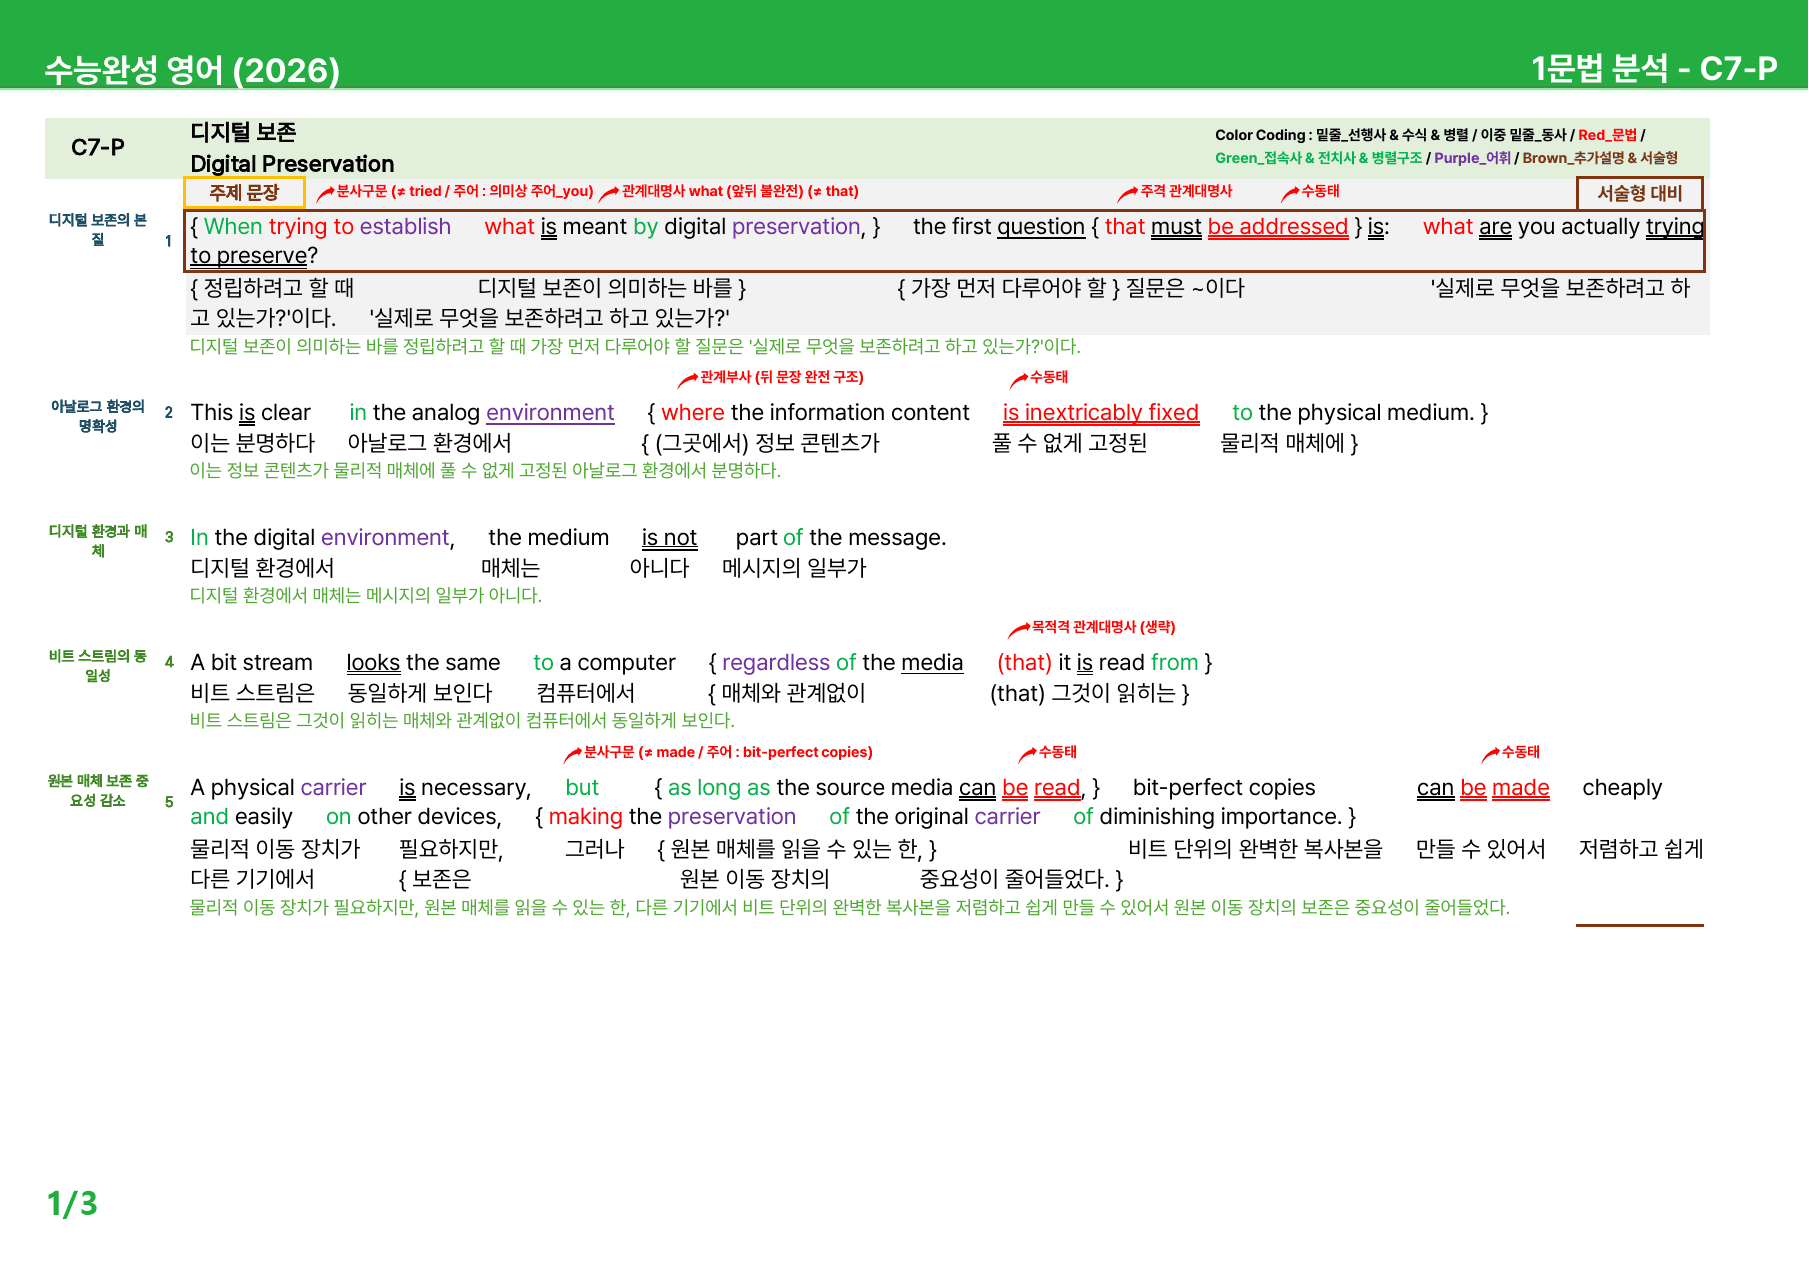The width and height of the screenshot is (1809, 1278).
Task: Select the 1문법 분석 - C7-P header label
Action: click(x=1654, y=68)
